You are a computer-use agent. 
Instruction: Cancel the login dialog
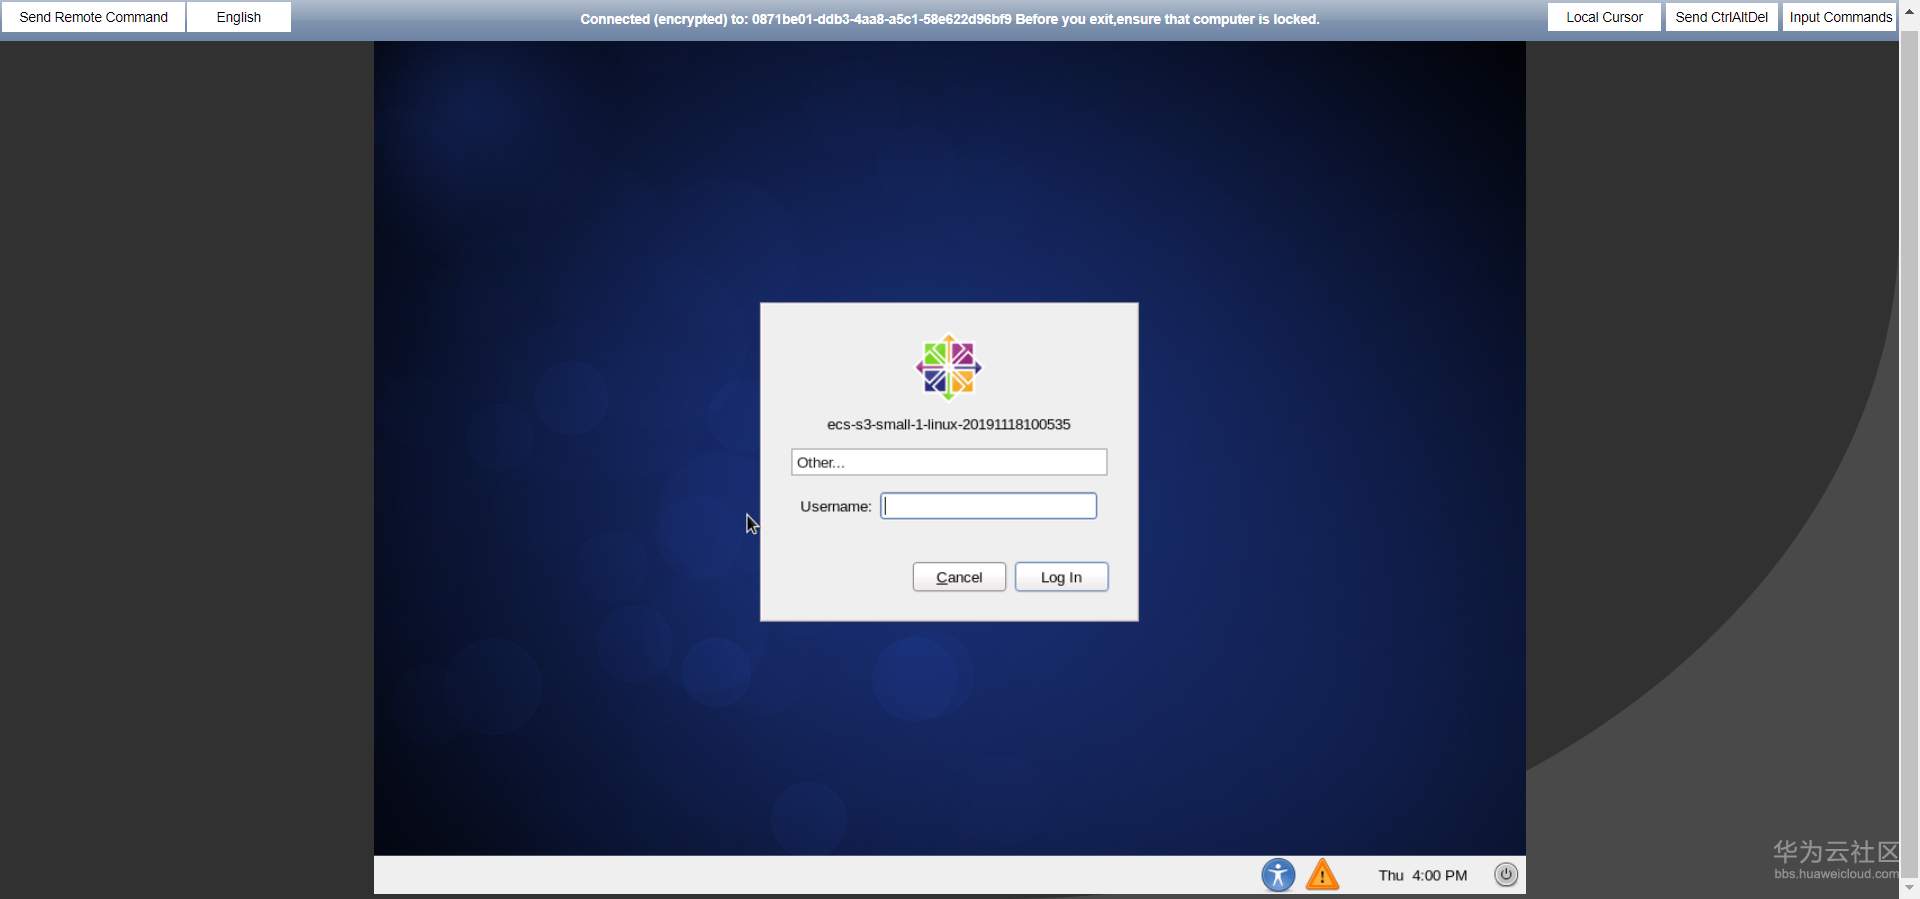pos(959,577)
